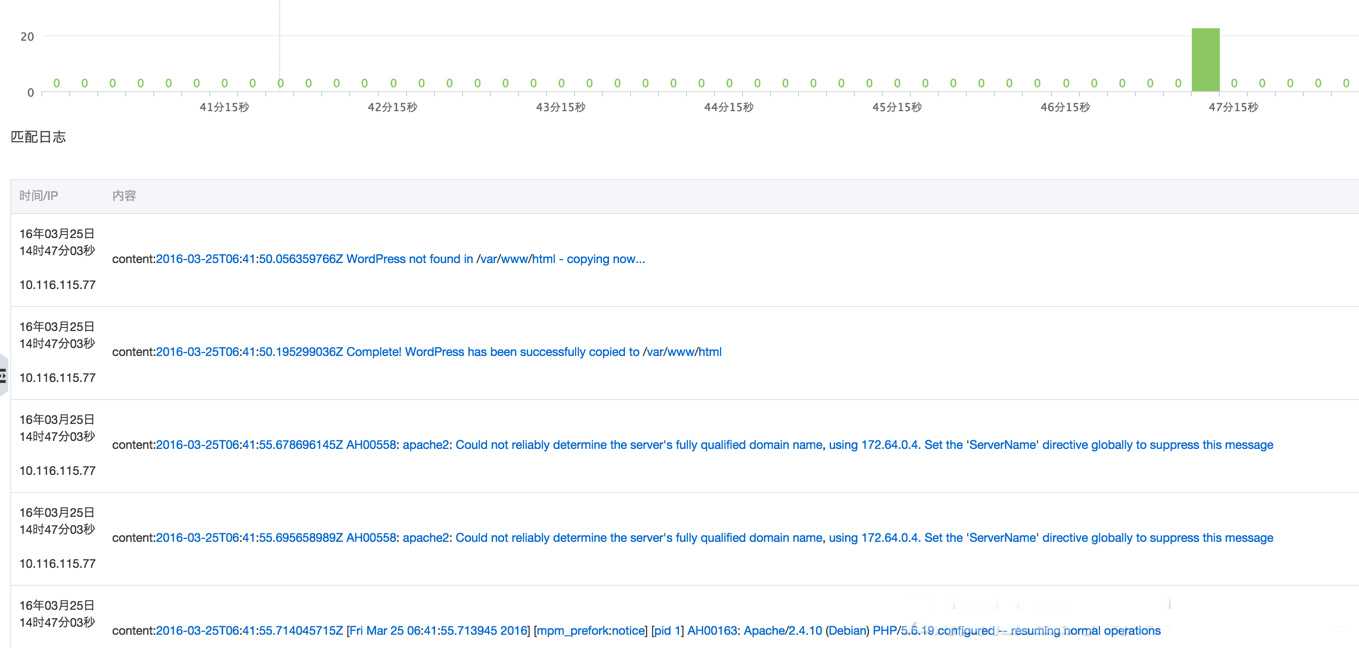Click the 内容 column header
This screenshot has height=648, width=1359.
124,196
